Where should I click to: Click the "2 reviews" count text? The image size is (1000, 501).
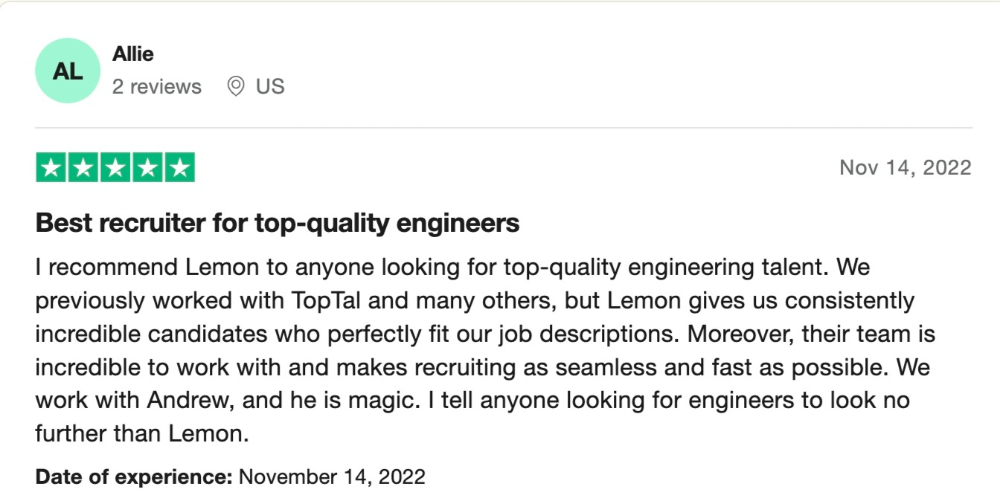[157, 87]
